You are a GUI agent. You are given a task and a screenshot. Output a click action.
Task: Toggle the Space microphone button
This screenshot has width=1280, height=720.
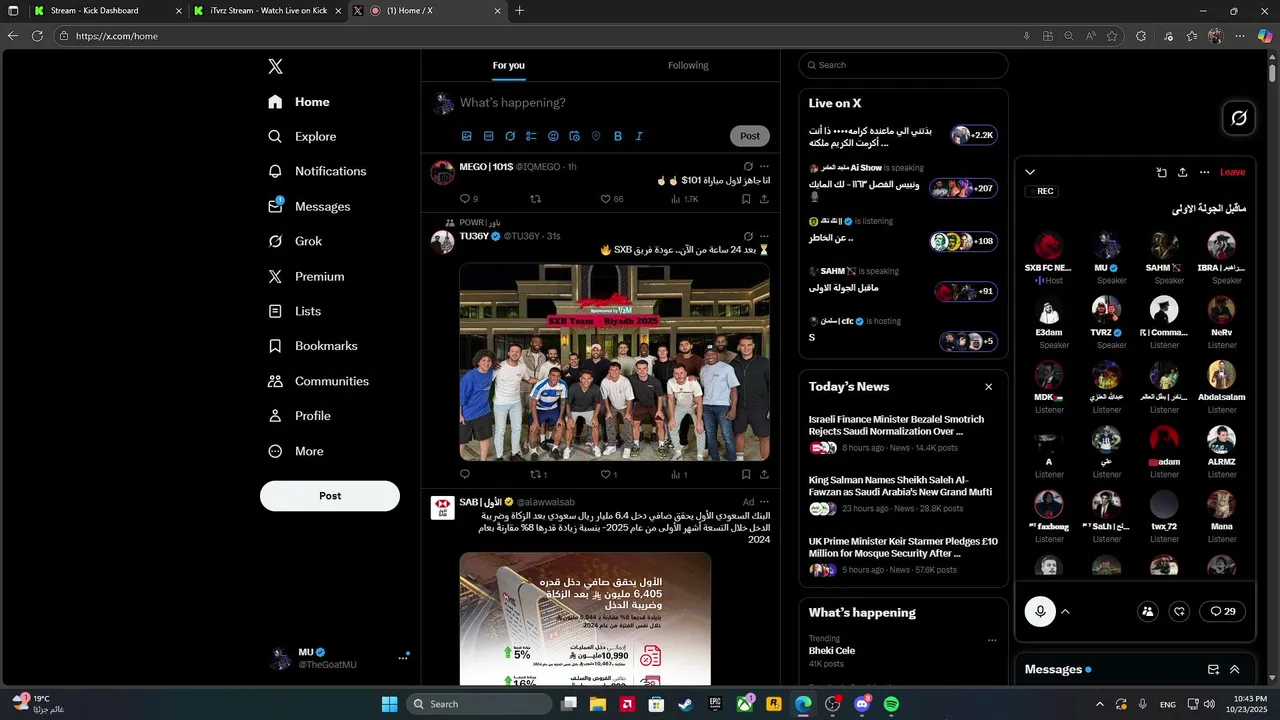(1040, 611)
